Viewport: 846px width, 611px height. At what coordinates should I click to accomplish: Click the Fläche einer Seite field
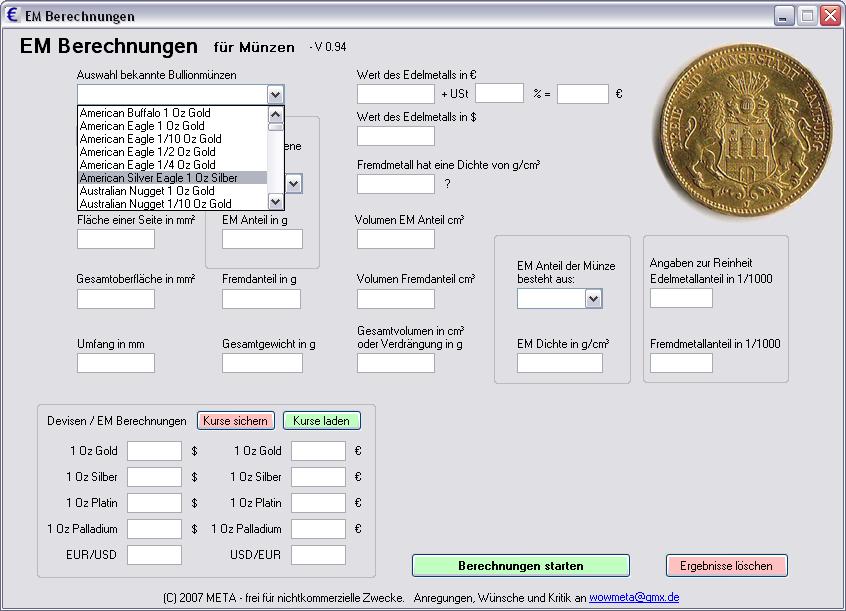pyautogui.click(x=116, y=239)
